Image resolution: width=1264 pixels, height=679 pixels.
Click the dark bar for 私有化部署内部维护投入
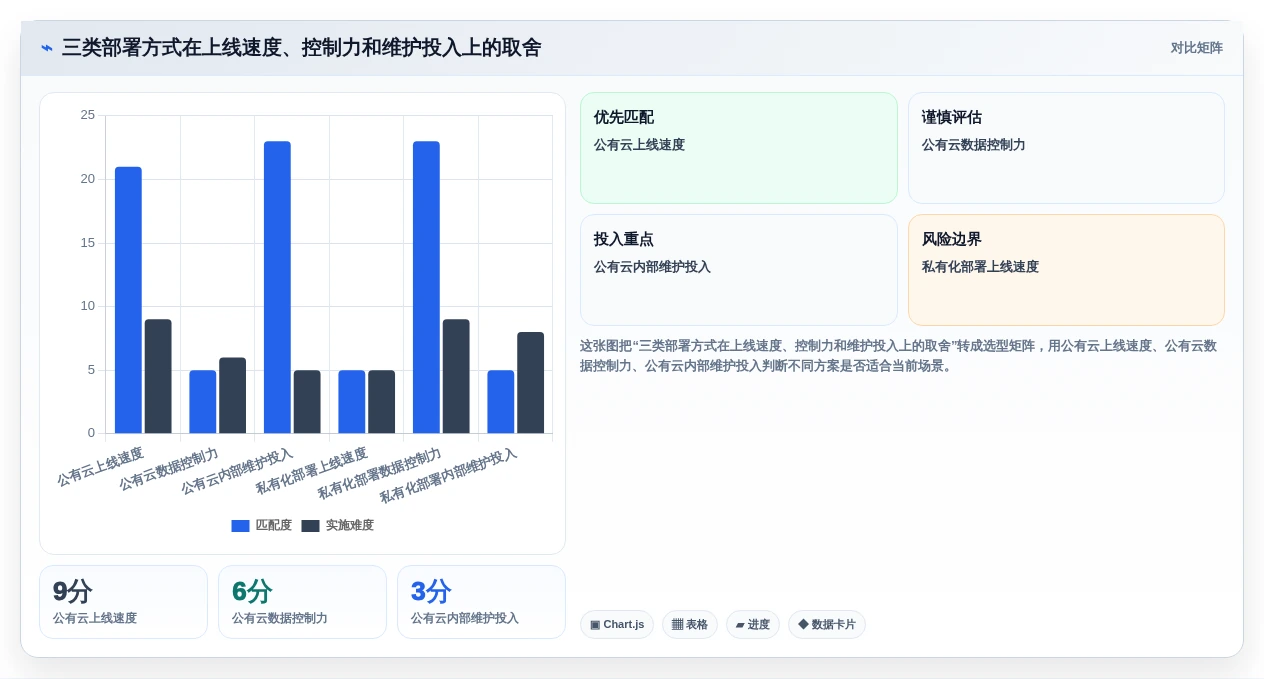click(x=531, y=383)
